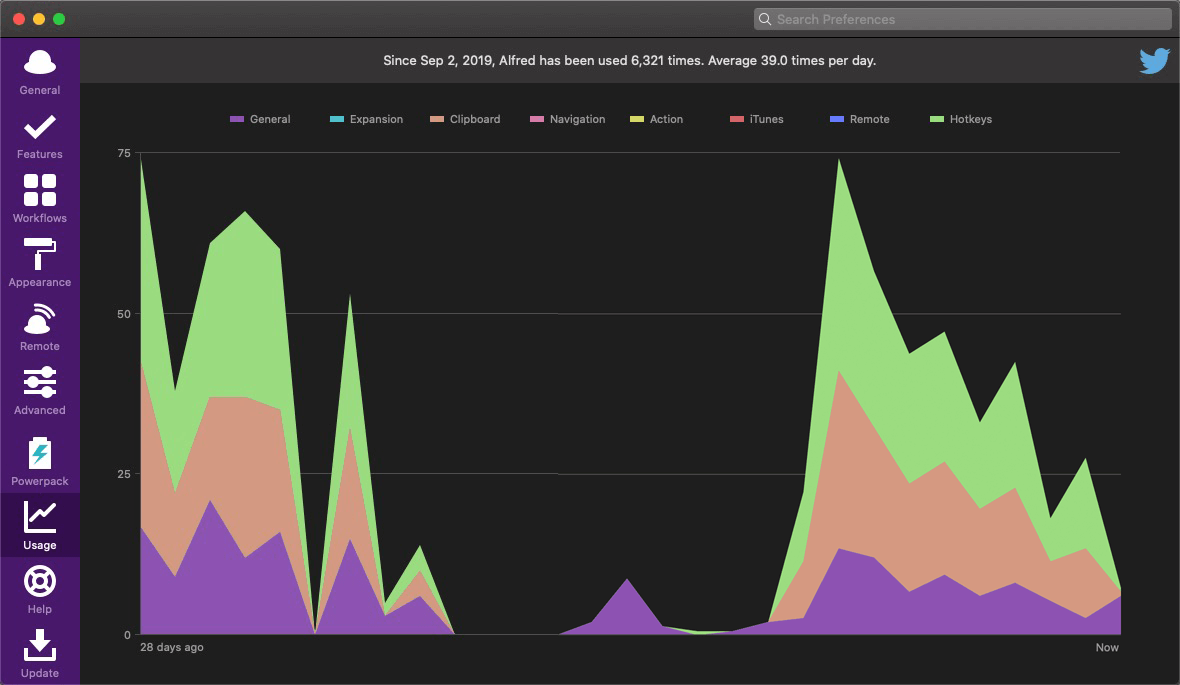1180x685 pixels.
Task: Click the Action legend label
Action: pyautogui.click(x=666, y=119)
